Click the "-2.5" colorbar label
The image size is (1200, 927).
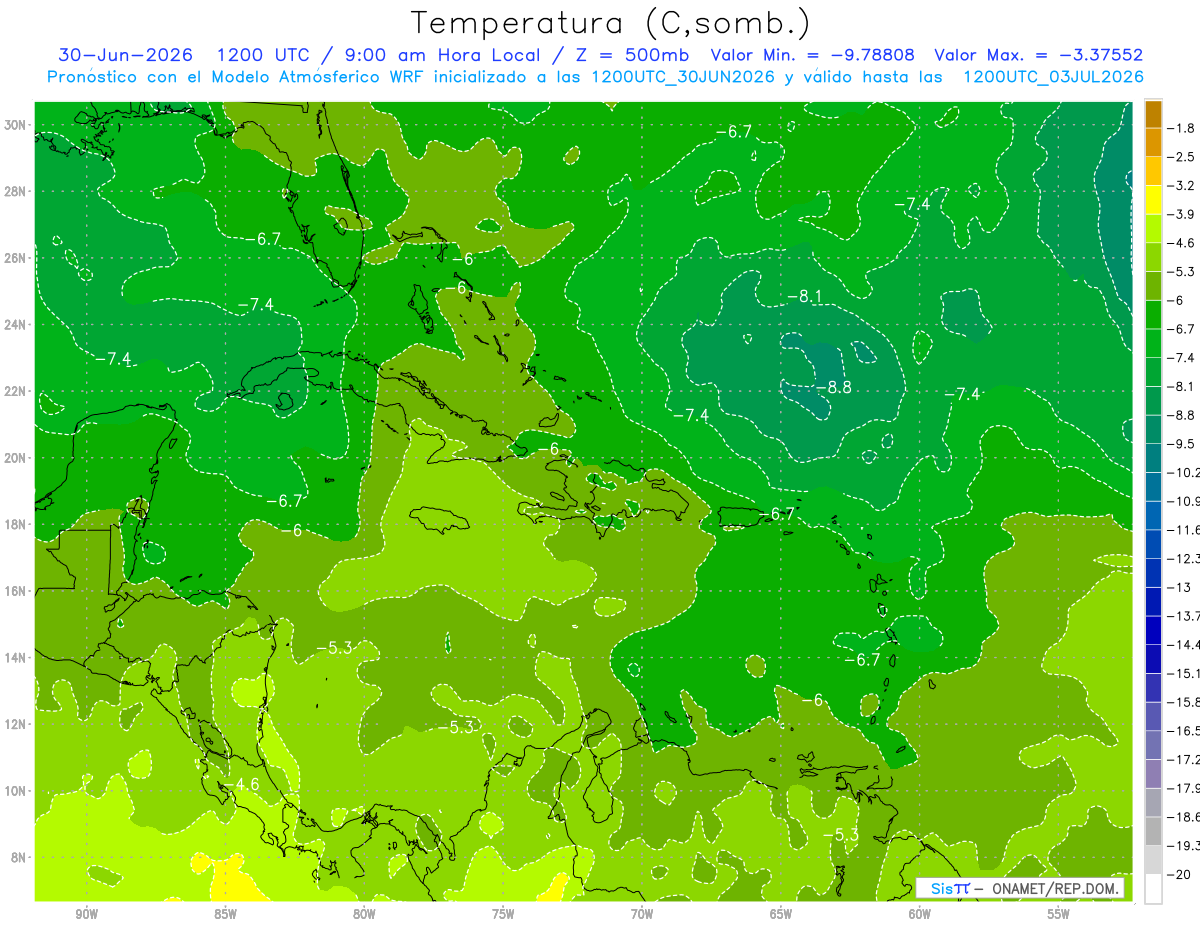pos(1182,157)
